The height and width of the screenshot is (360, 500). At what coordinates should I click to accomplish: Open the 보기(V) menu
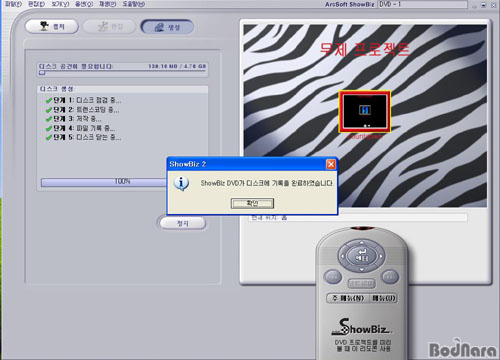(60, 4)
